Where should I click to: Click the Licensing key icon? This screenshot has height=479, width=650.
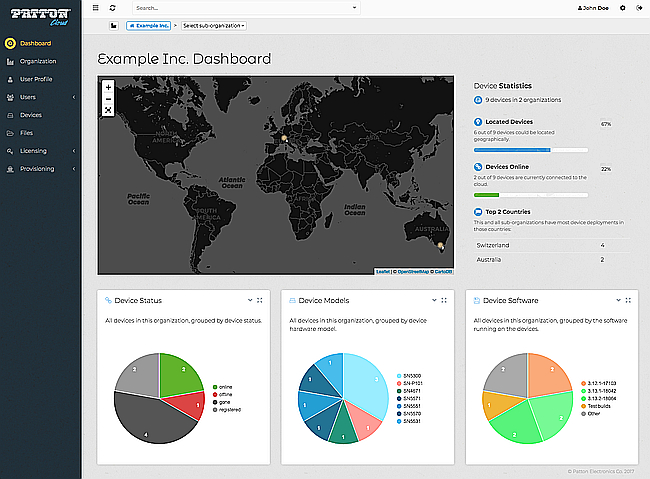click(x=10, y=151)
